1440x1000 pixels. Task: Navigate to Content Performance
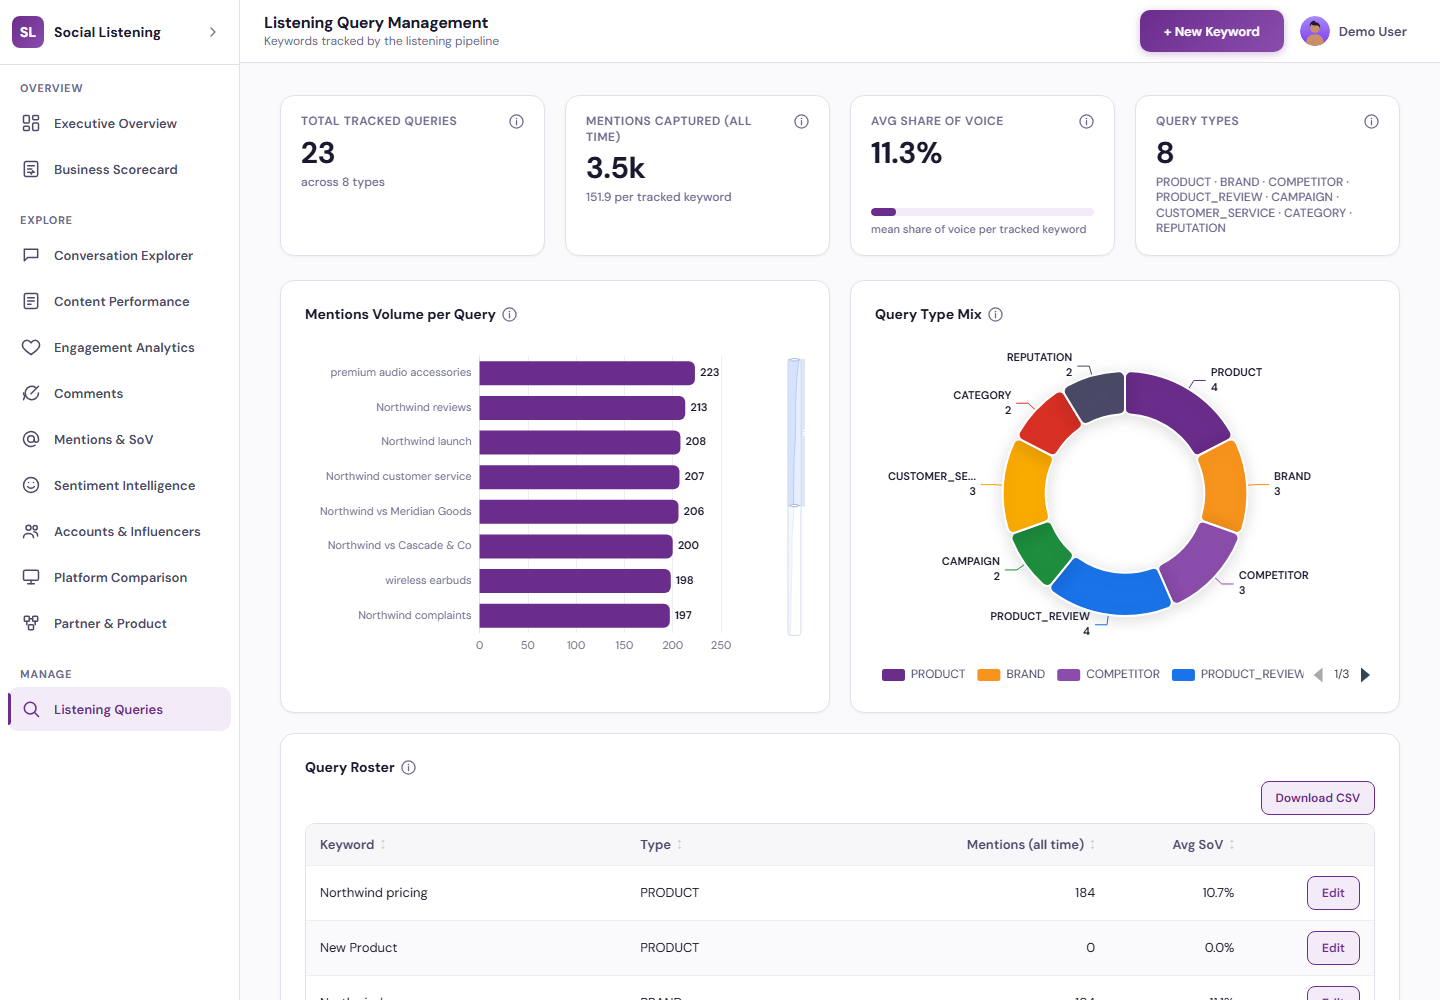119,301
